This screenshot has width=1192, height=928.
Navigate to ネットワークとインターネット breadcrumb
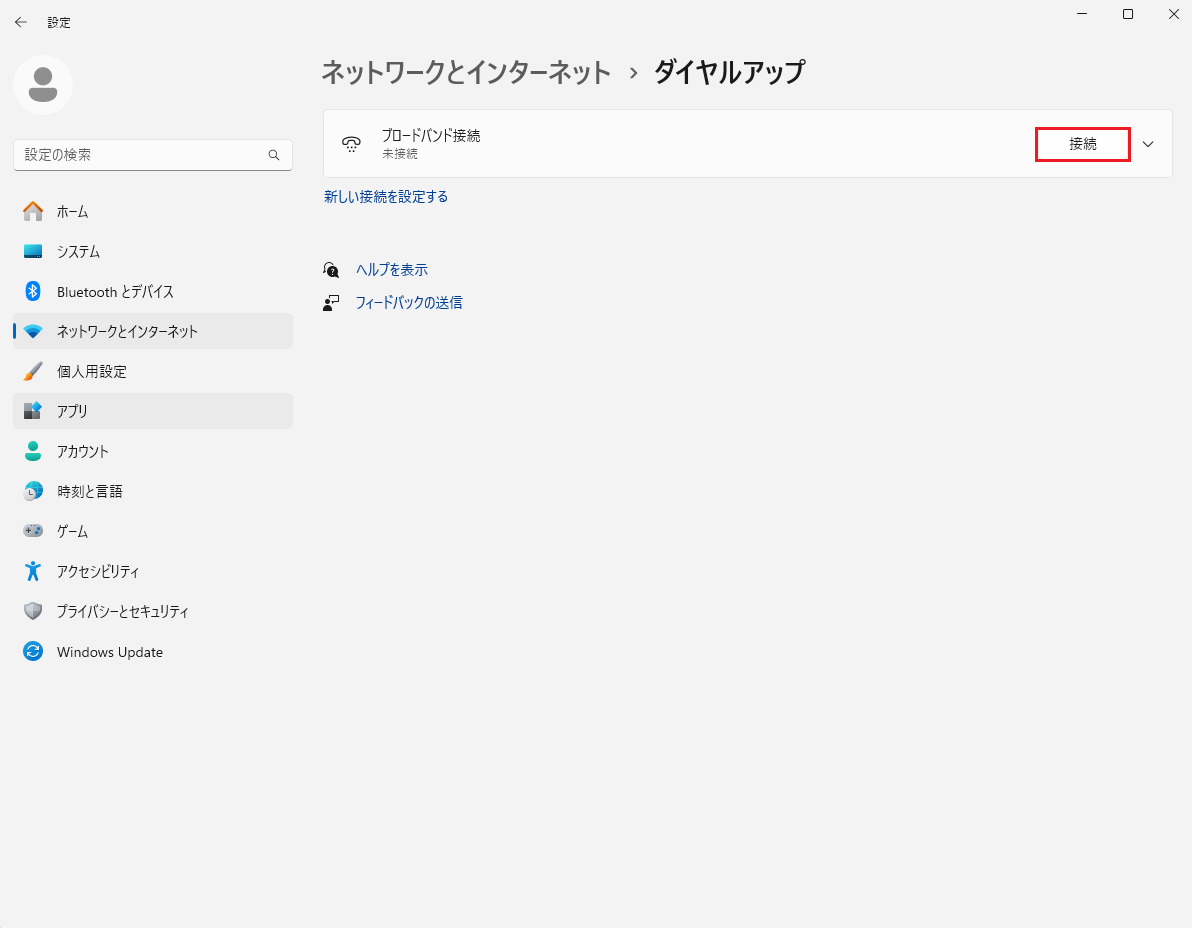pos(465,72)
